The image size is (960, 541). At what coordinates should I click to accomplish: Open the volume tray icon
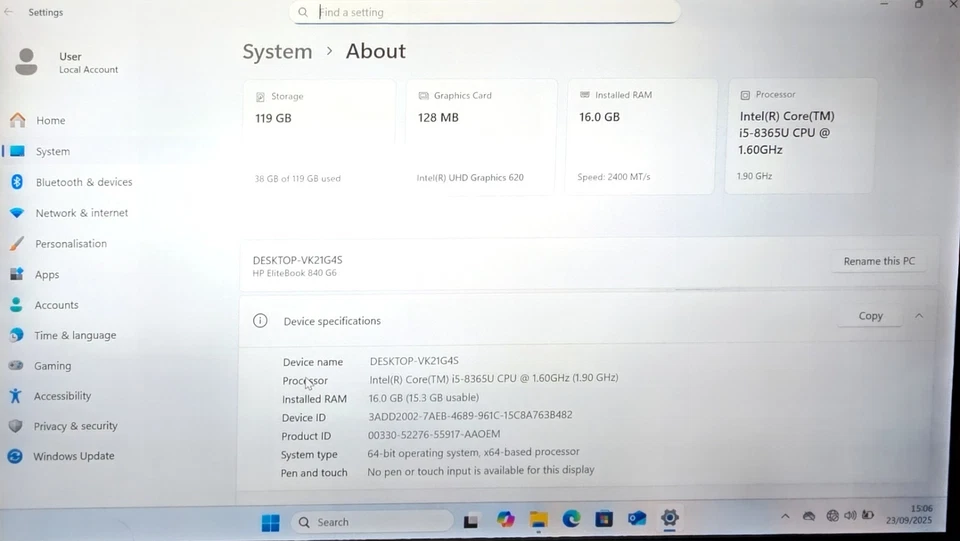[x=850, y=515]
